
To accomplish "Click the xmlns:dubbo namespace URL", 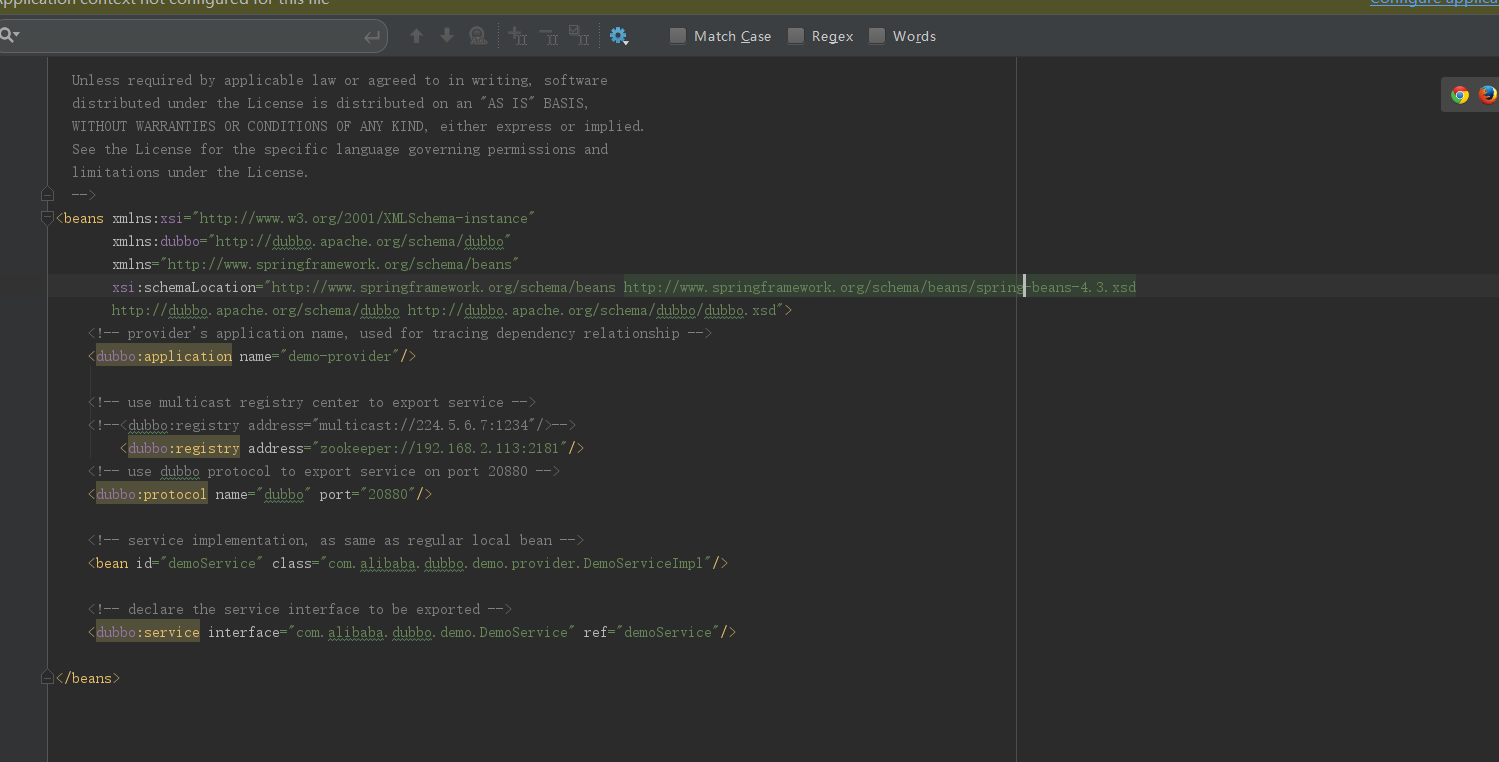I will pos(360,241).
